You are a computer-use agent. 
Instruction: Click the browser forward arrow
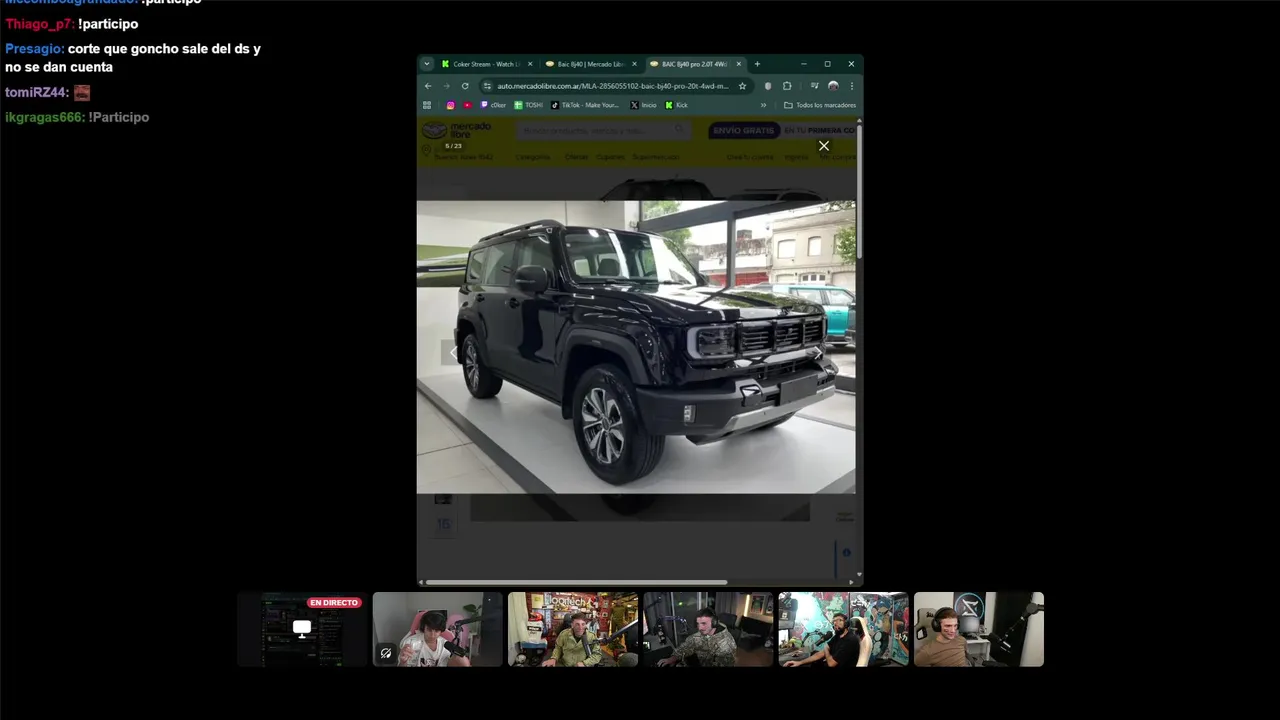point(446,86)
